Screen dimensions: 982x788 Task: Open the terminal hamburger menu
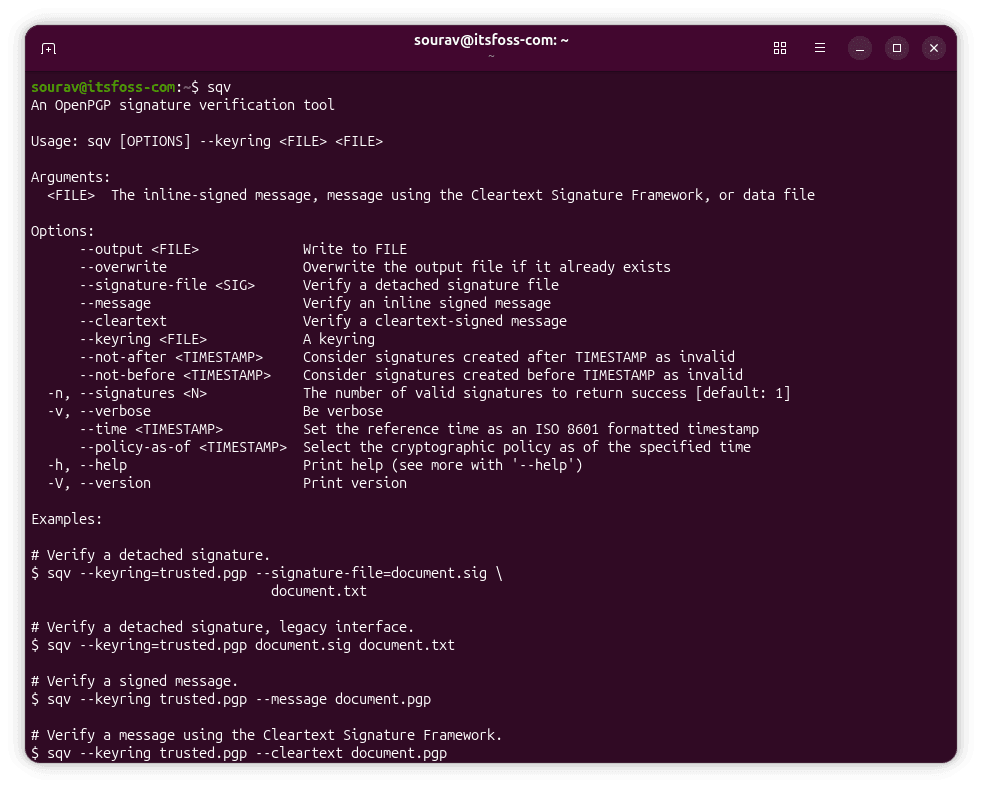[820, 48]
